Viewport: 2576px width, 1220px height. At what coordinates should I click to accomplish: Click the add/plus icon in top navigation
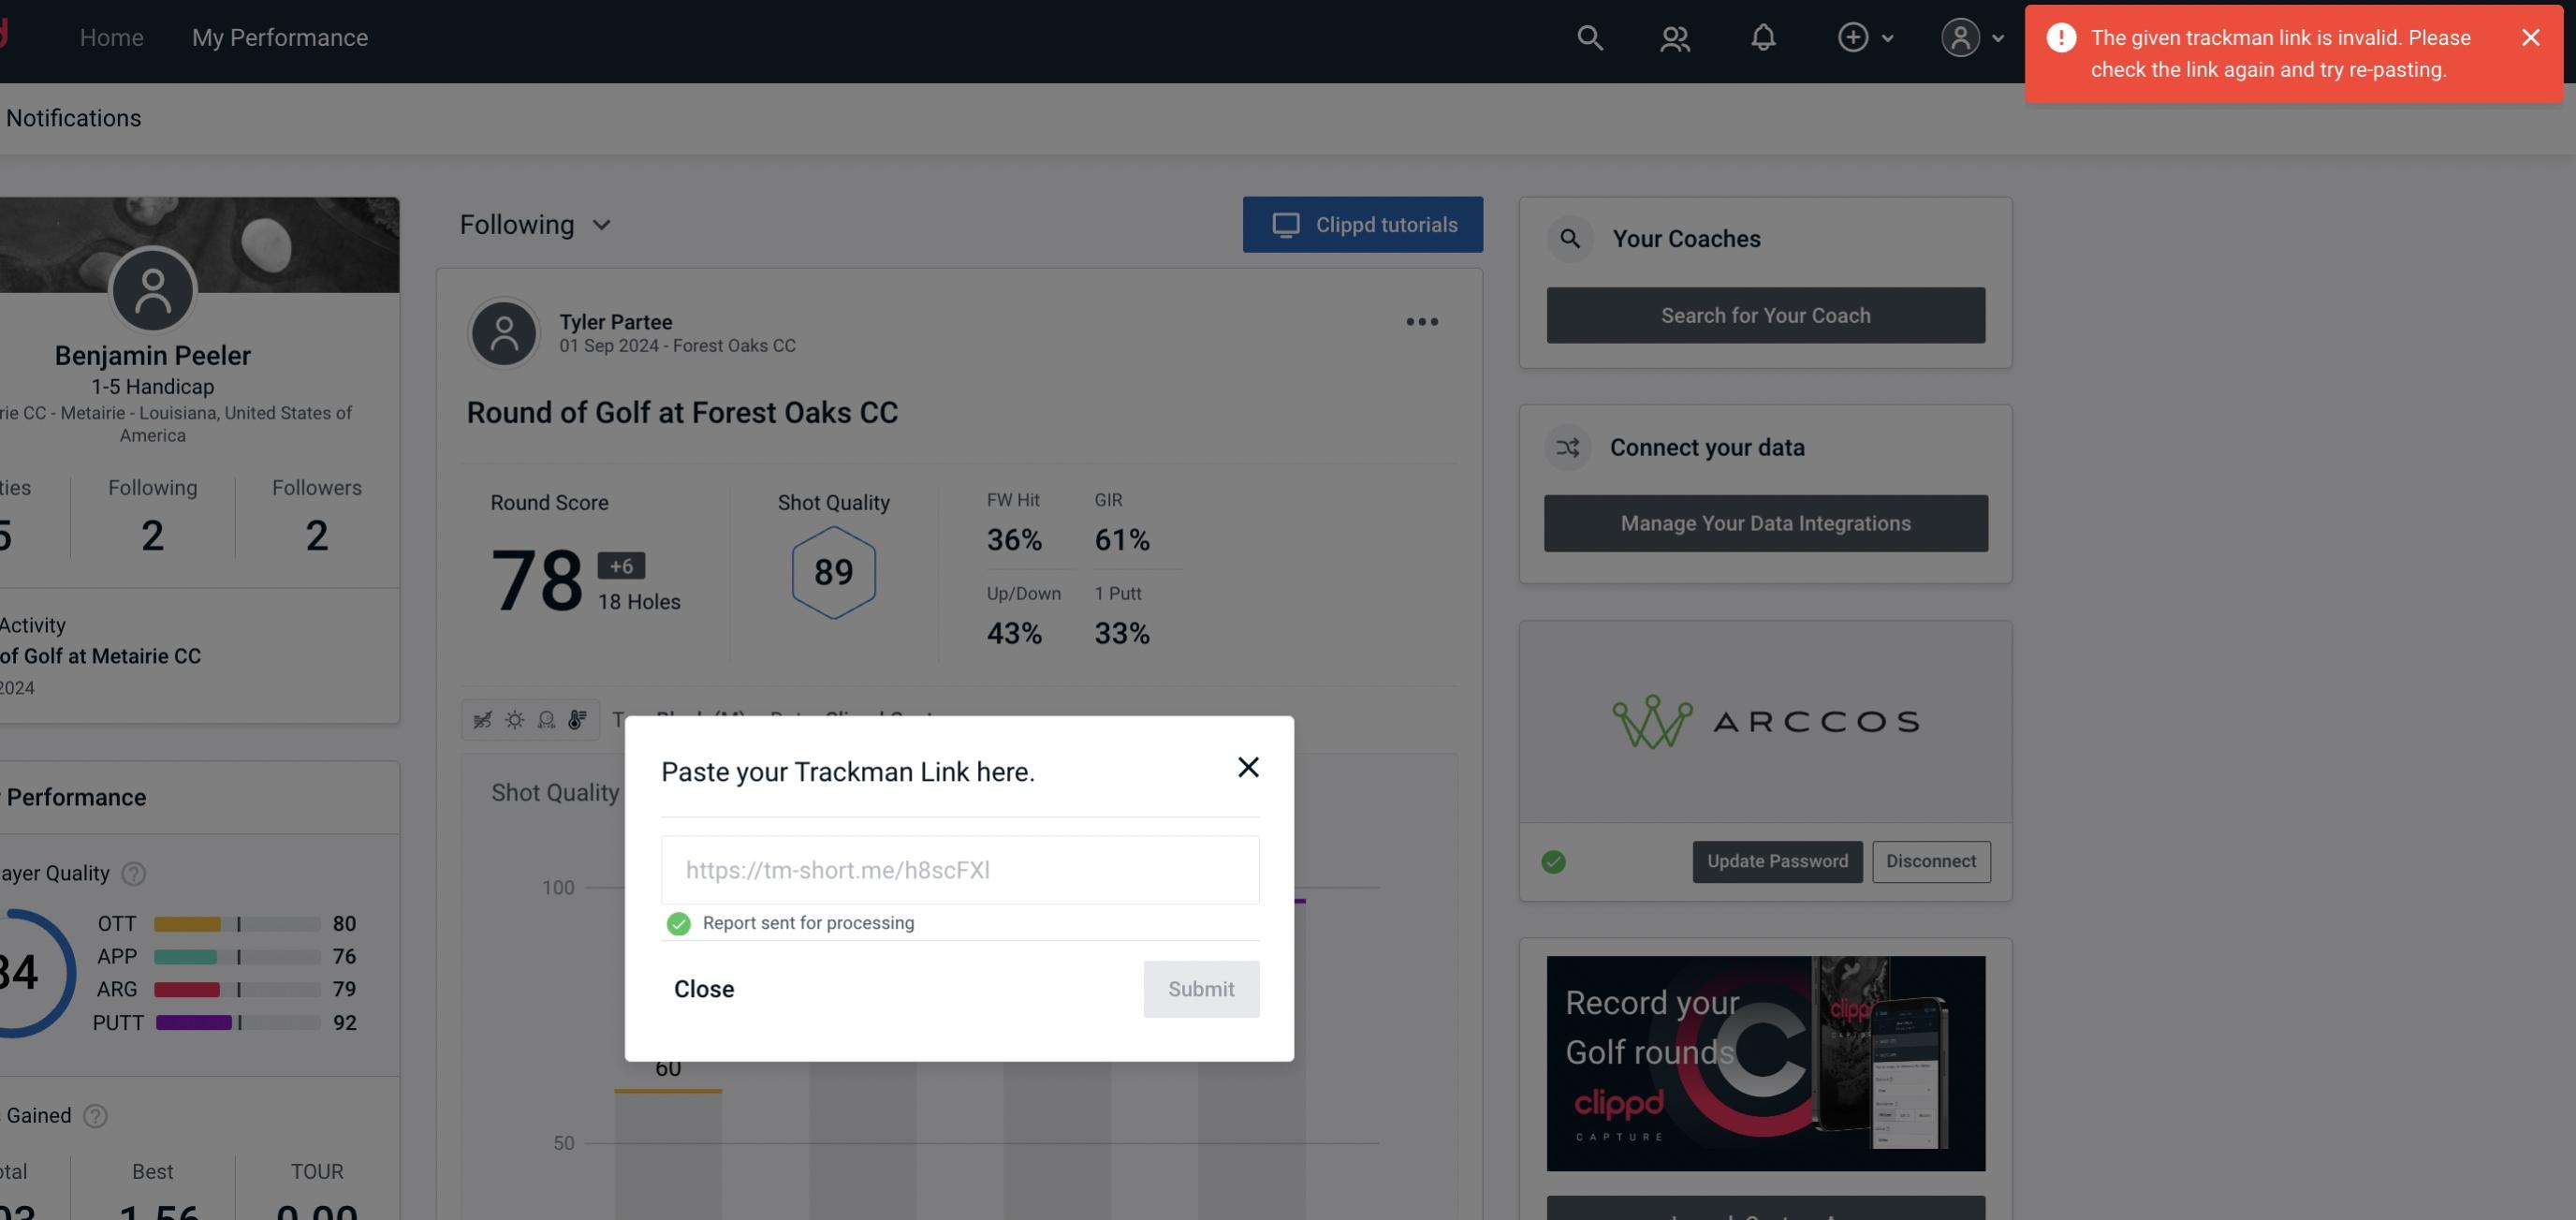(1853, 35)
